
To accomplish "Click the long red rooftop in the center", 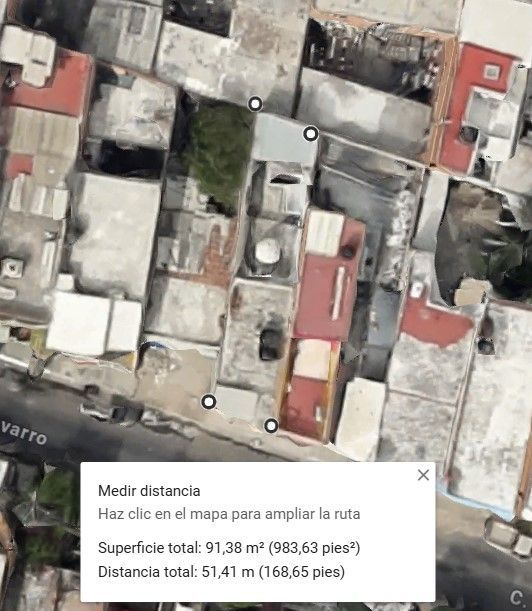I will click(327, 295).
